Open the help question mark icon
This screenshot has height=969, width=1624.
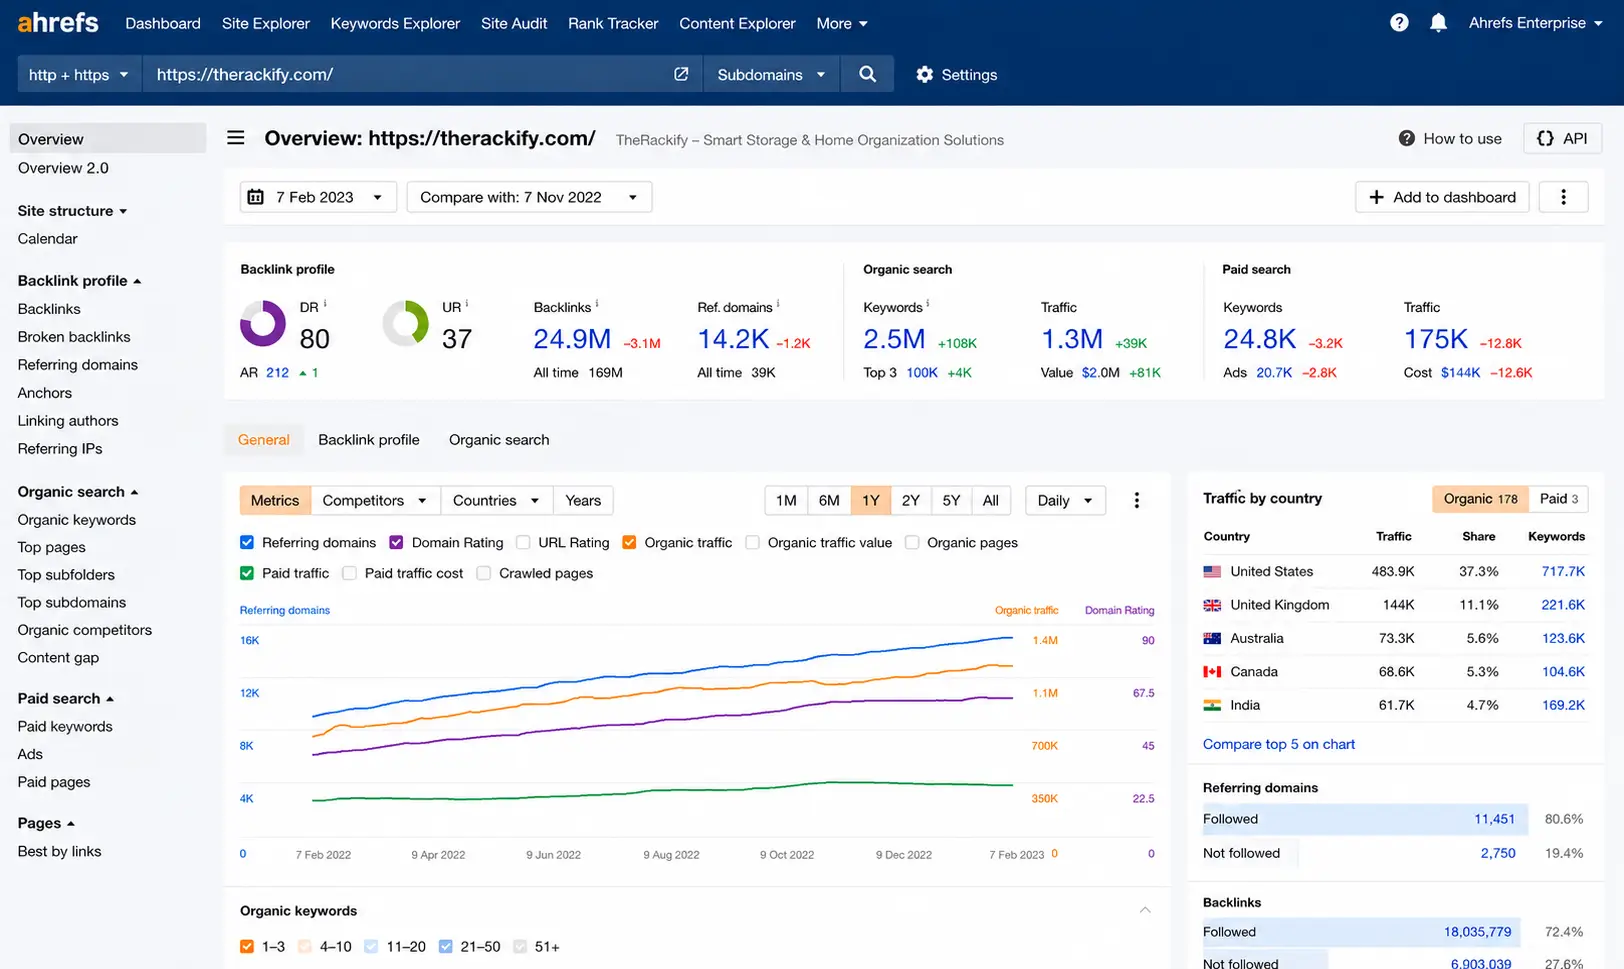1399,23
